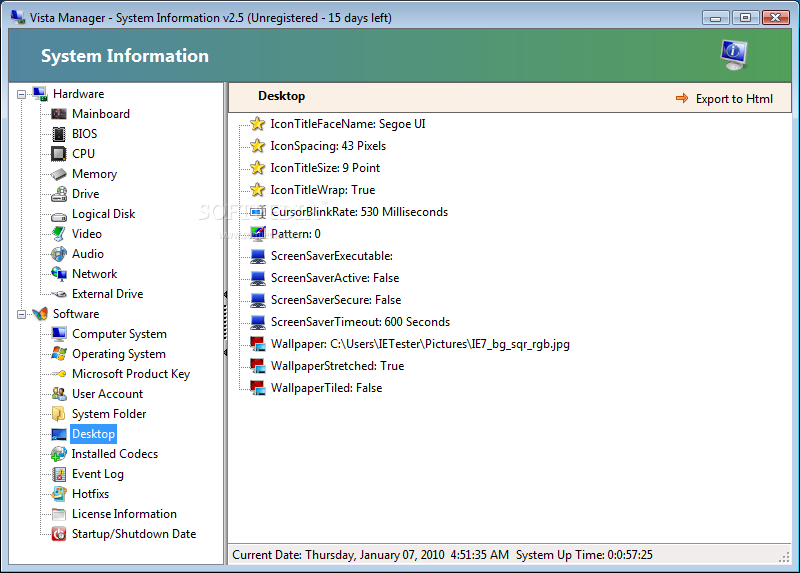Click the Installed Codecs icon

click(x=59, y=454)
